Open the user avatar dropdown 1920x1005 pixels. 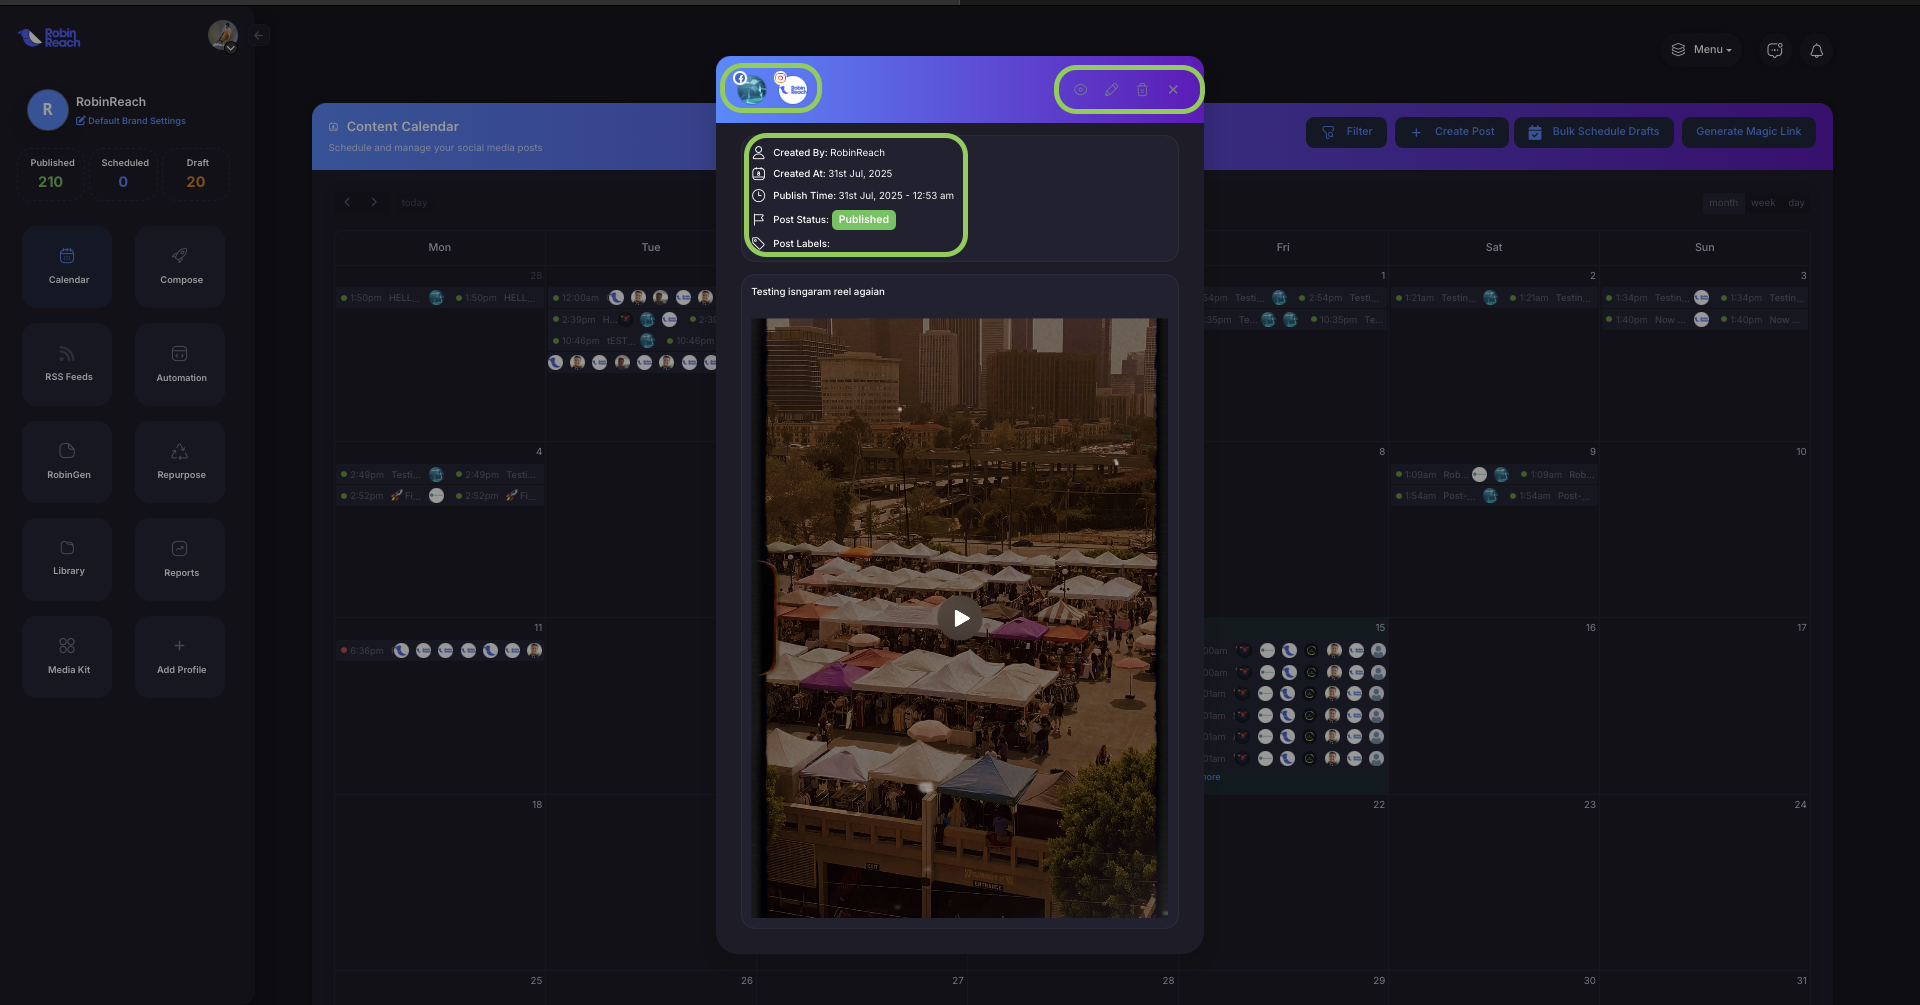[223, 35]
